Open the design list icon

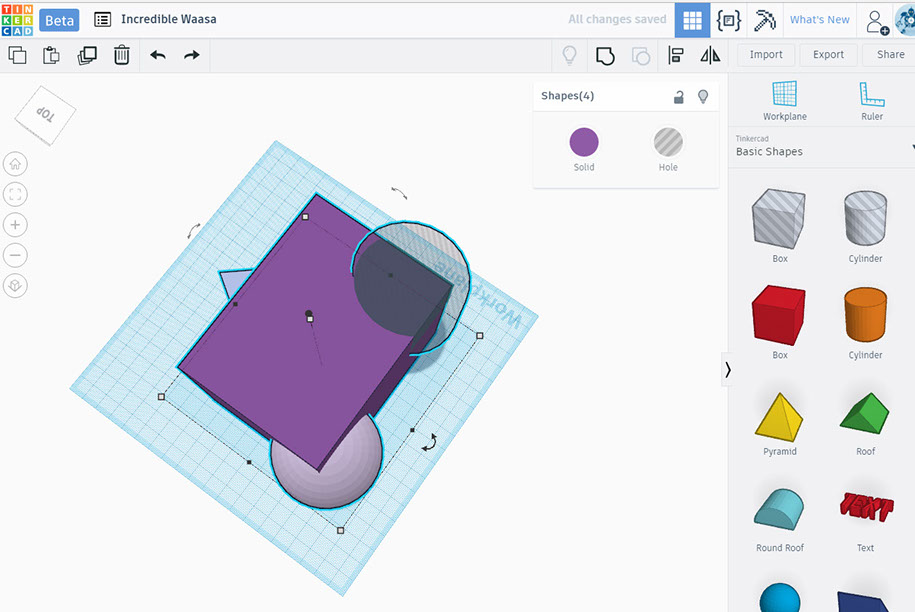pyautogui.click(x=103, y=20)
